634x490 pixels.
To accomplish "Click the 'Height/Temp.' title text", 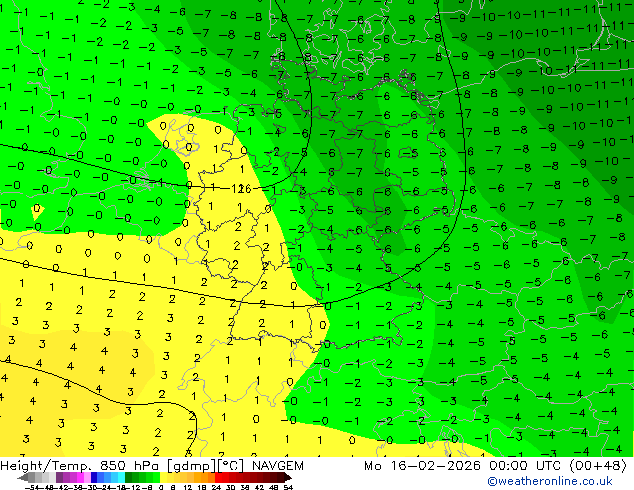I will (47, 466).
